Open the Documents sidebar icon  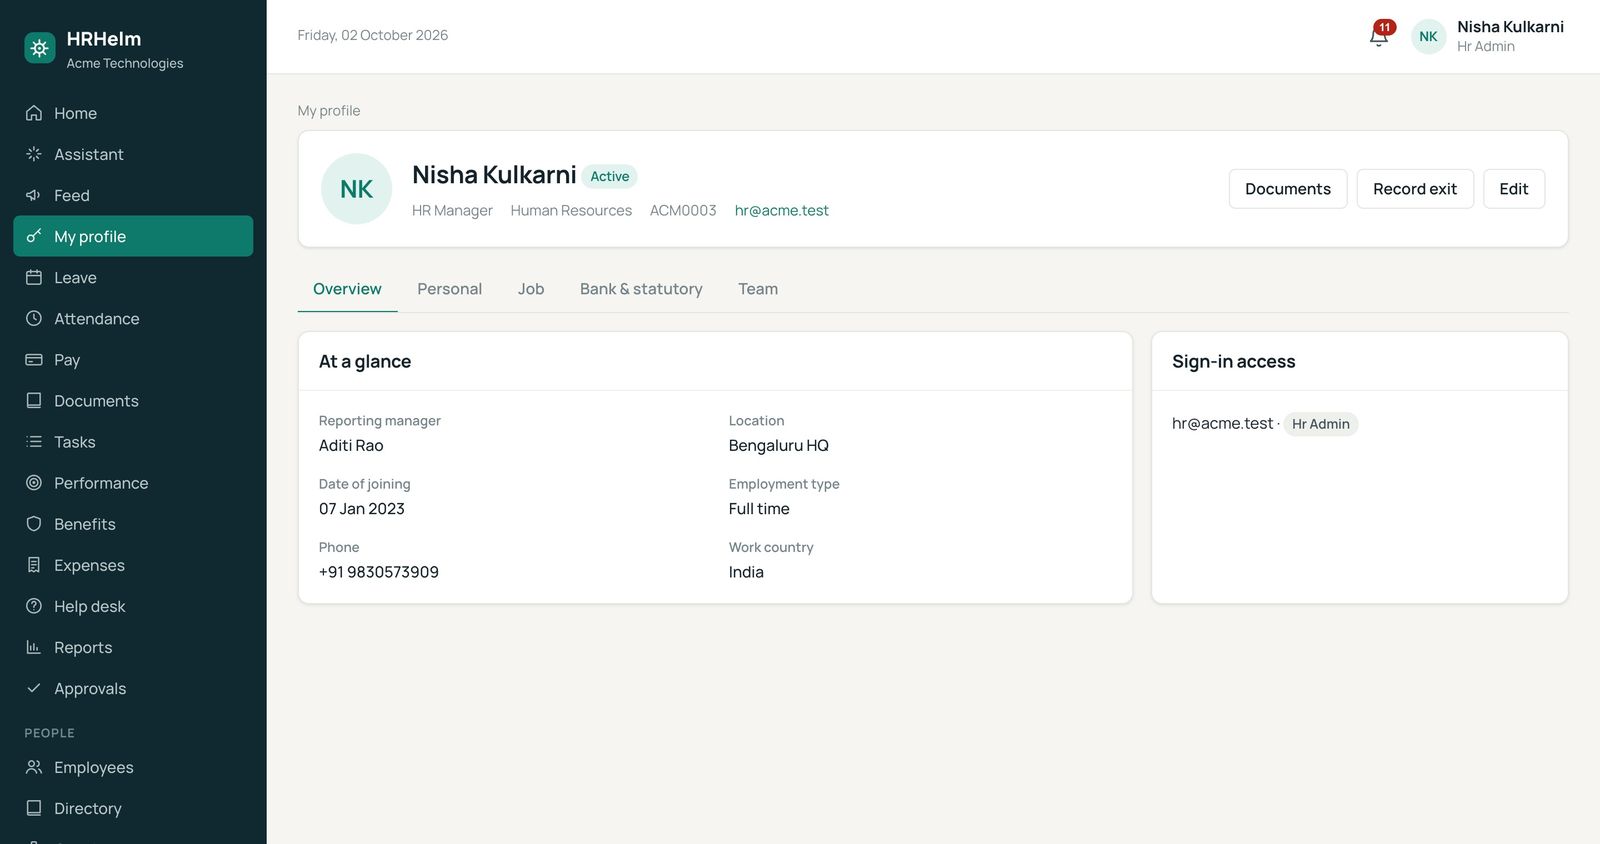tap(34, 400)
